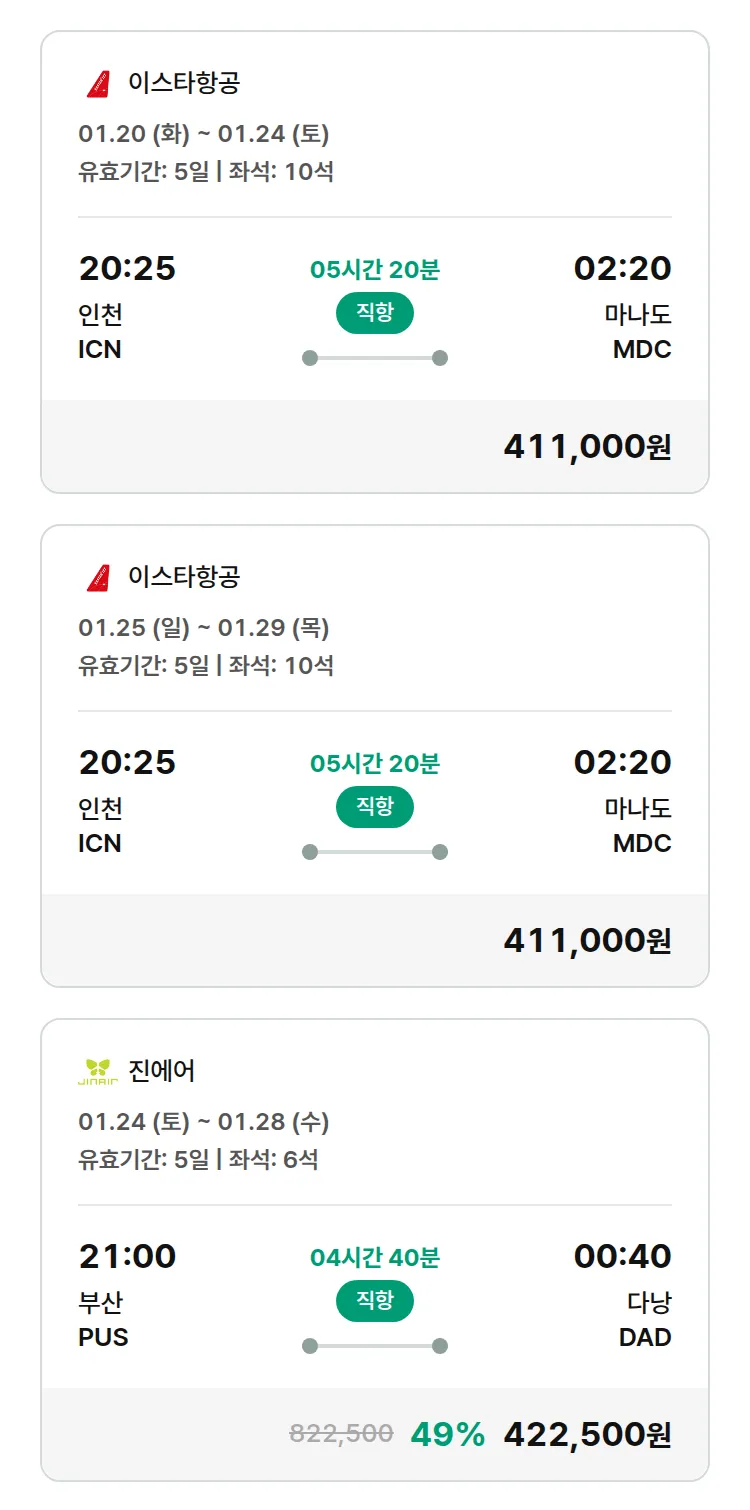Select the discounted 422,500원 Jin Air fare
This screenshot has height=1510, width=750.
pos(587,1435)
